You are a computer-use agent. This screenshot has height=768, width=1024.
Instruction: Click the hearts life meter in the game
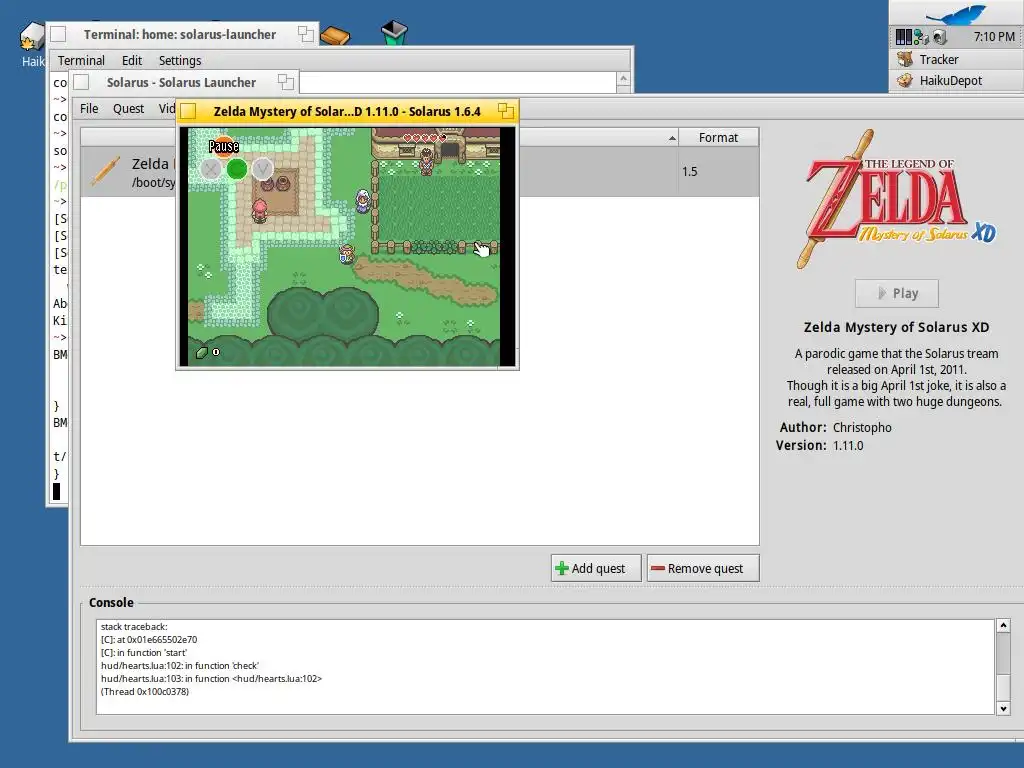pyautogui.click(x=424, y=138)
